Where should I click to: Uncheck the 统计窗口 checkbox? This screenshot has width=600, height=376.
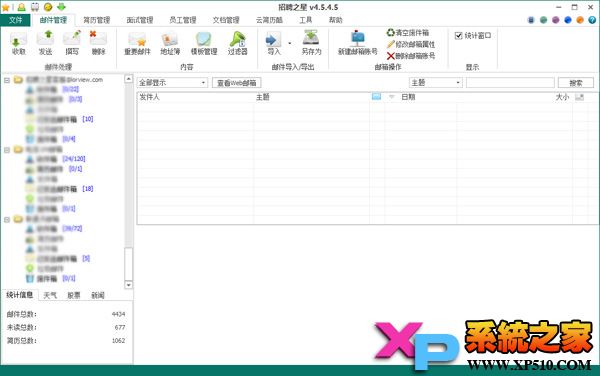pos(458,36)
